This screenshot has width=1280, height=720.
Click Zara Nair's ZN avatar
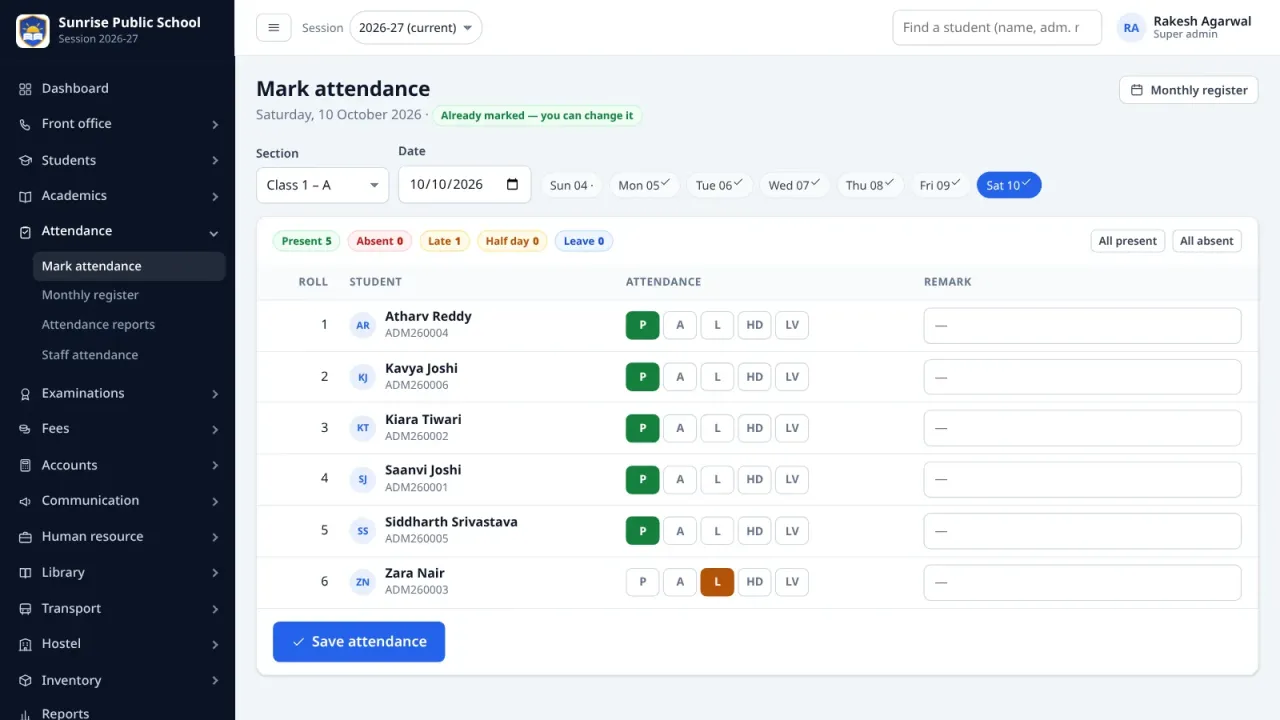(363, 582)
